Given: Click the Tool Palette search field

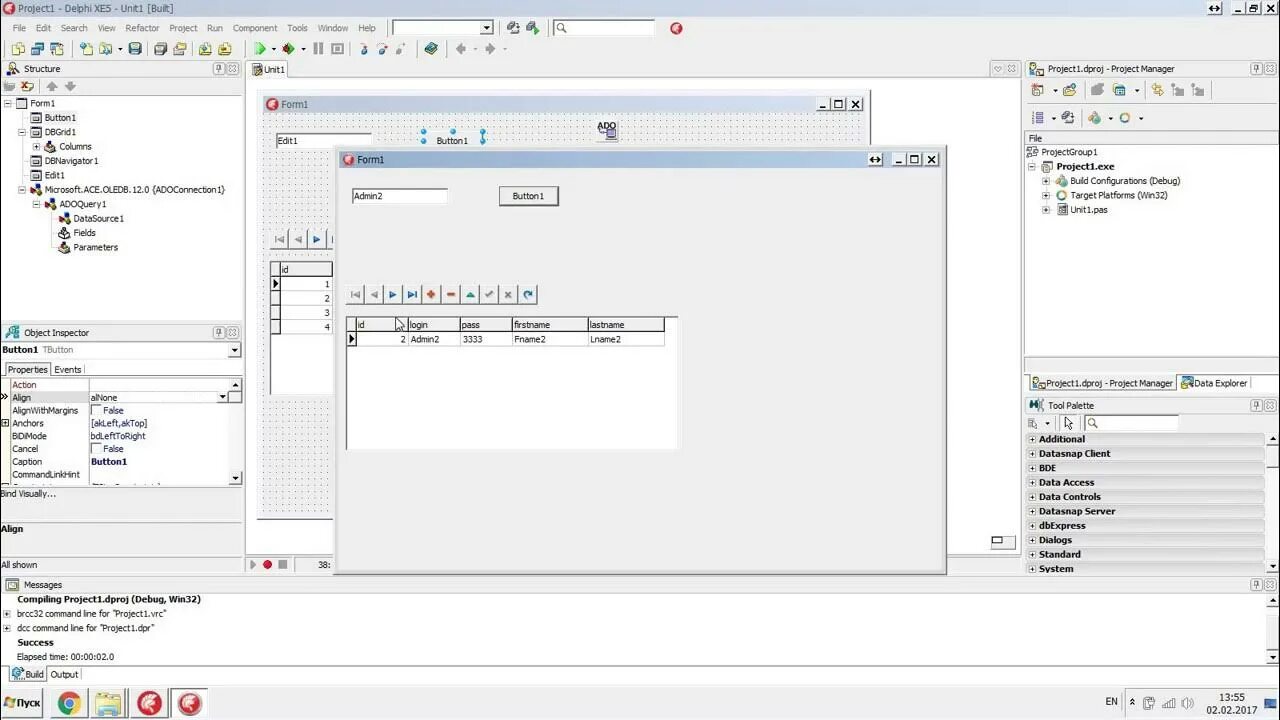Looking at the screenshot, I should (x=1131, y=423).
